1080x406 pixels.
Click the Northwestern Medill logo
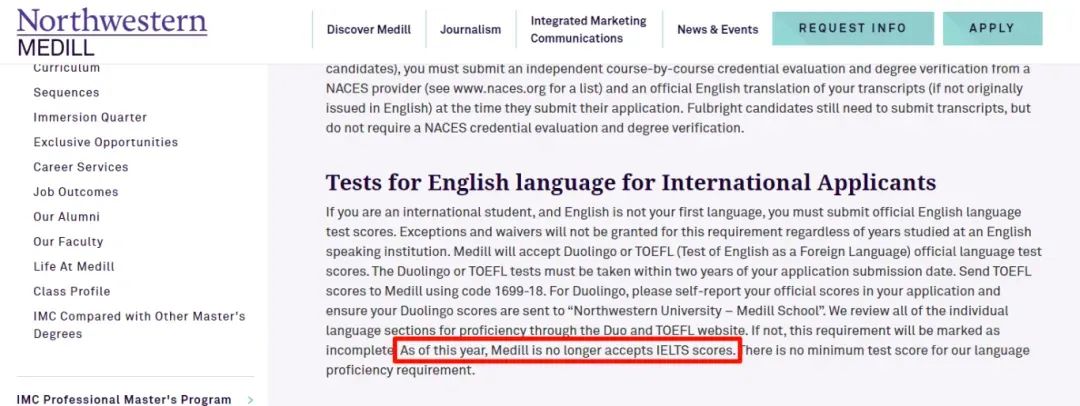(x=112, y=31)
